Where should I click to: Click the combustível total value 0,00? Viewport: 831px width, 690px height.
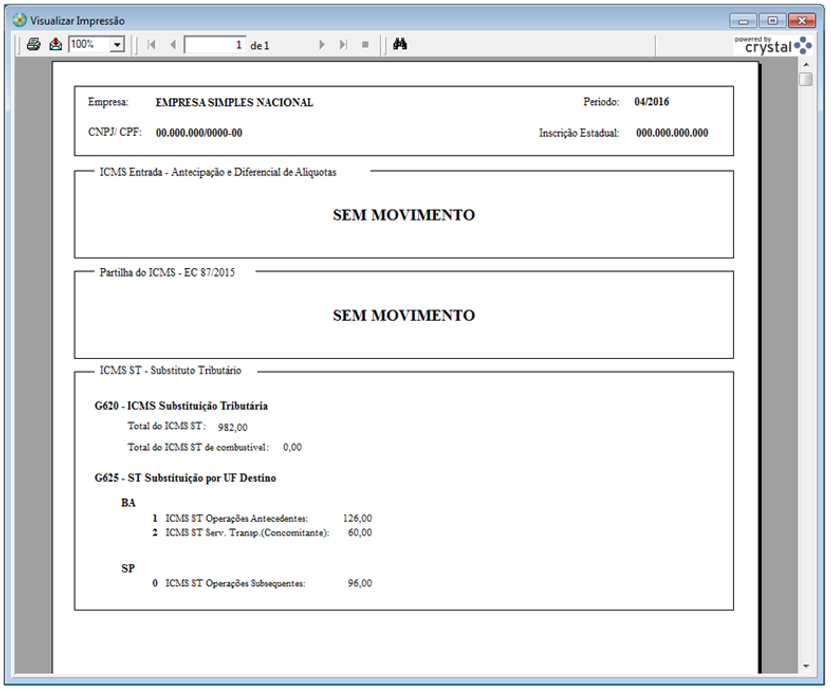coord(292,447)
